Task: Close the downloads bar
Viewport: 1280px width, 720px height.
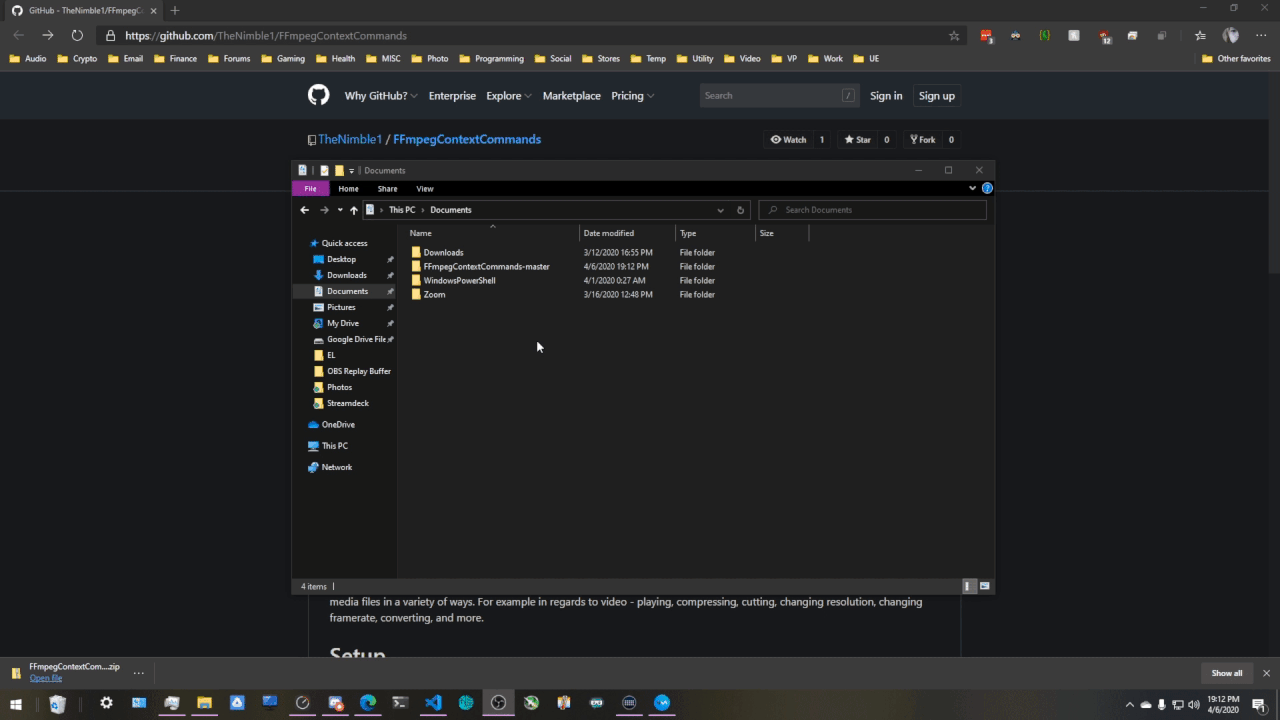Action: click(1266, 673)
